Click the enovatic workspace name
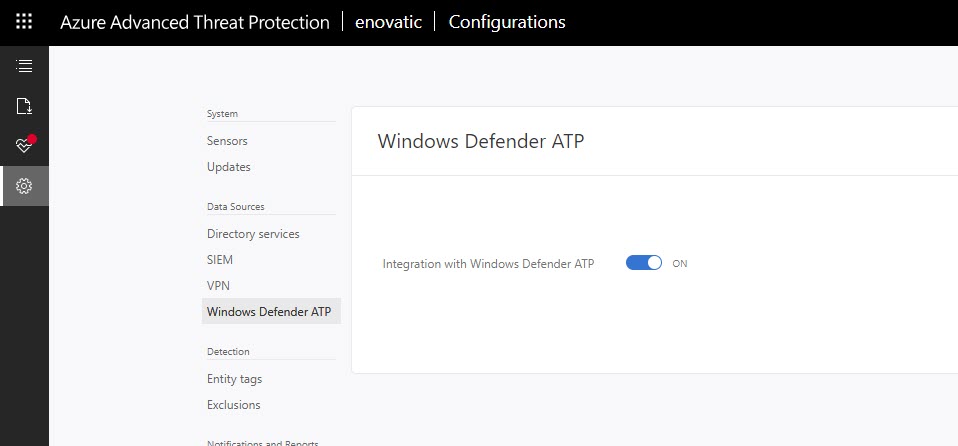The image size is (958, 446). (x=389, y=22)
